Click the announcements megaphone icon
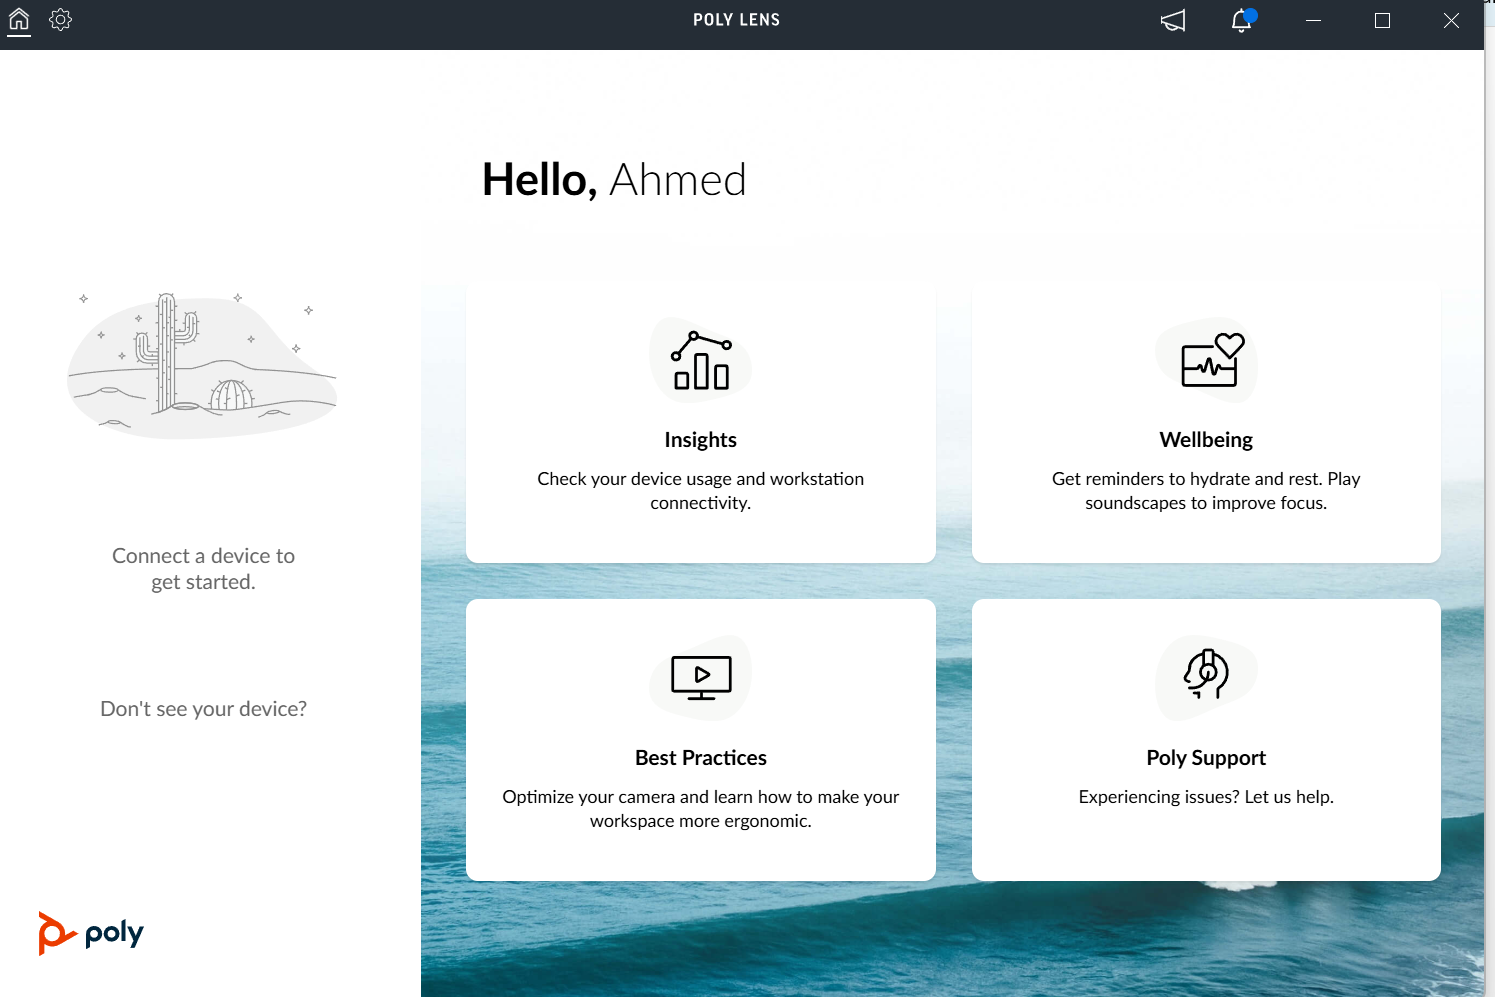The image size is (1495, 997). [x=1172, y=20]
